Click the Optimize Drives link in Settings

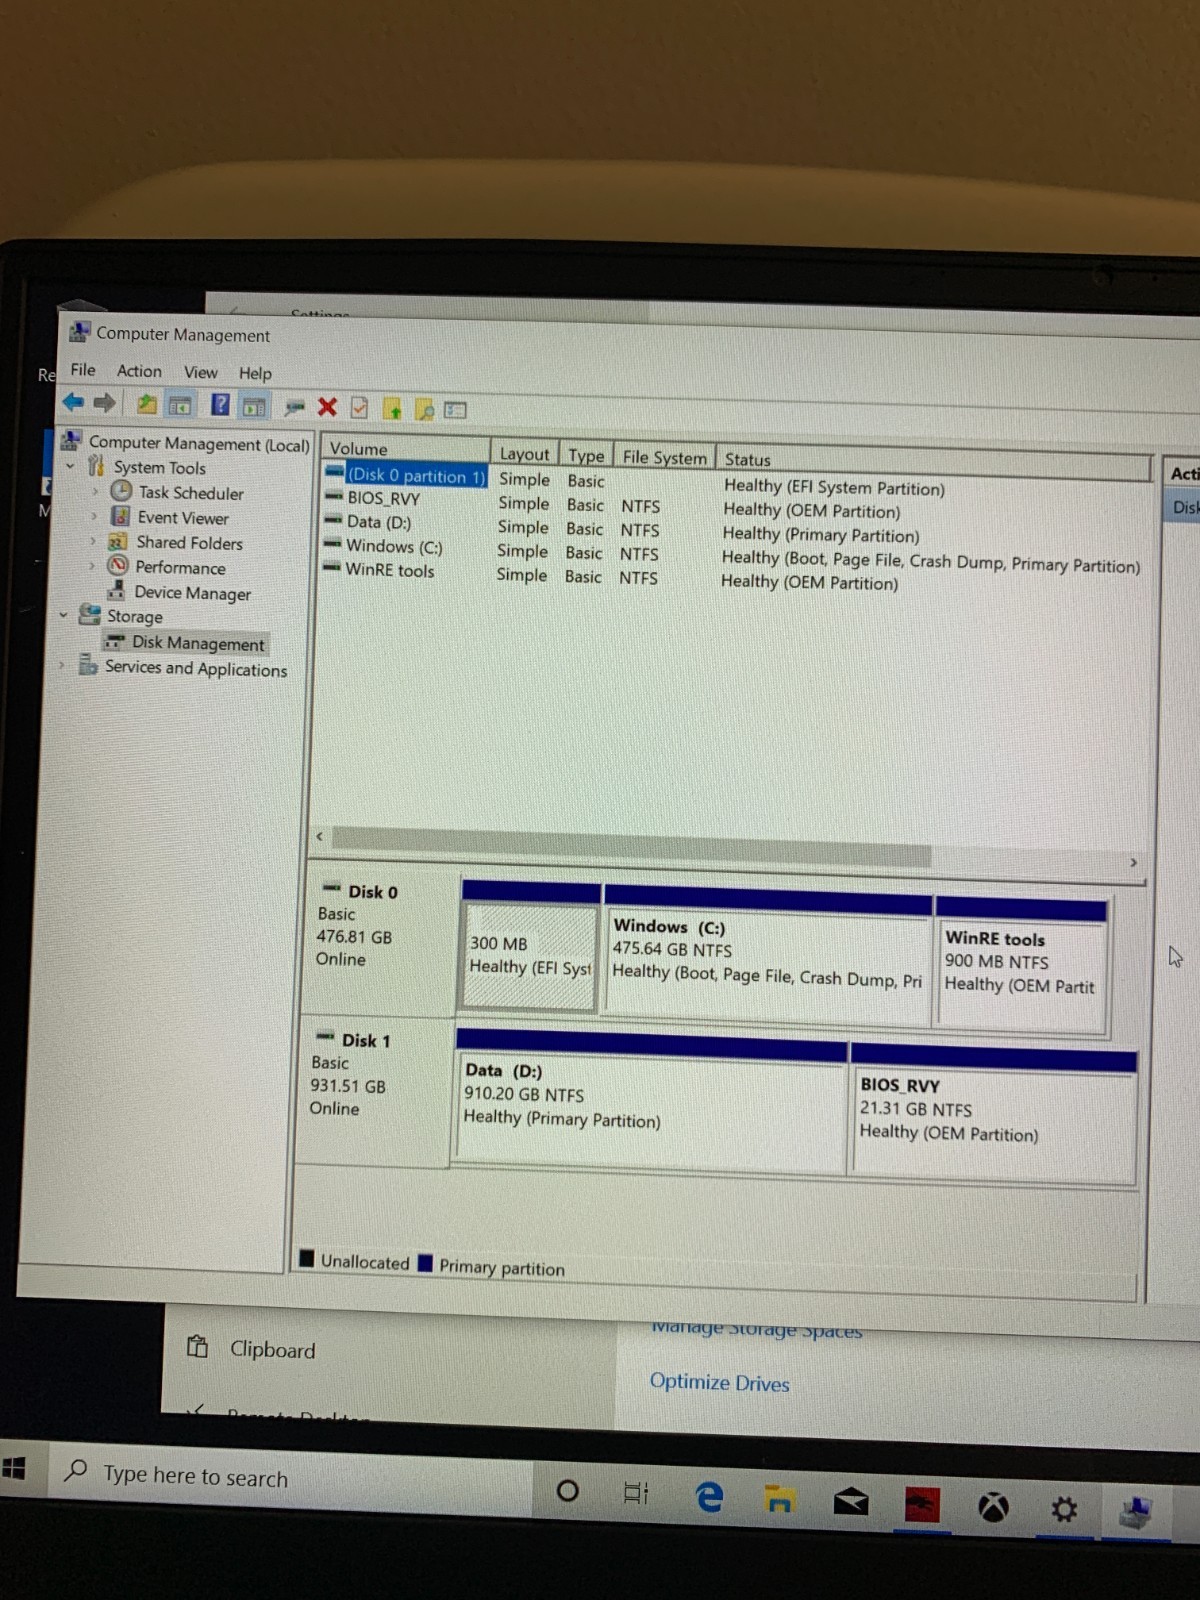719,1383
